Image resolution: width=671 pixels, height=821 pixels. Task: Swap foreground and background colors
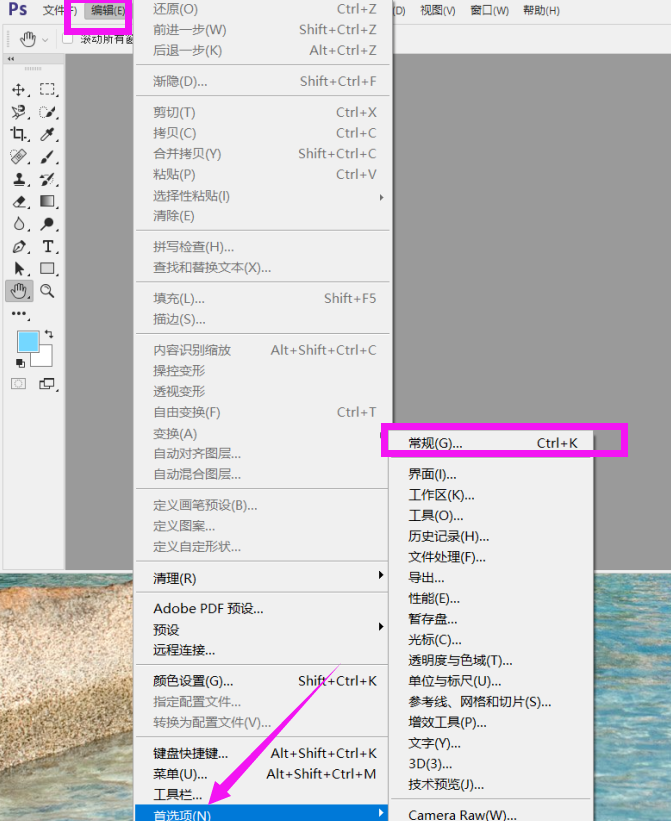(x=48, y=333)
